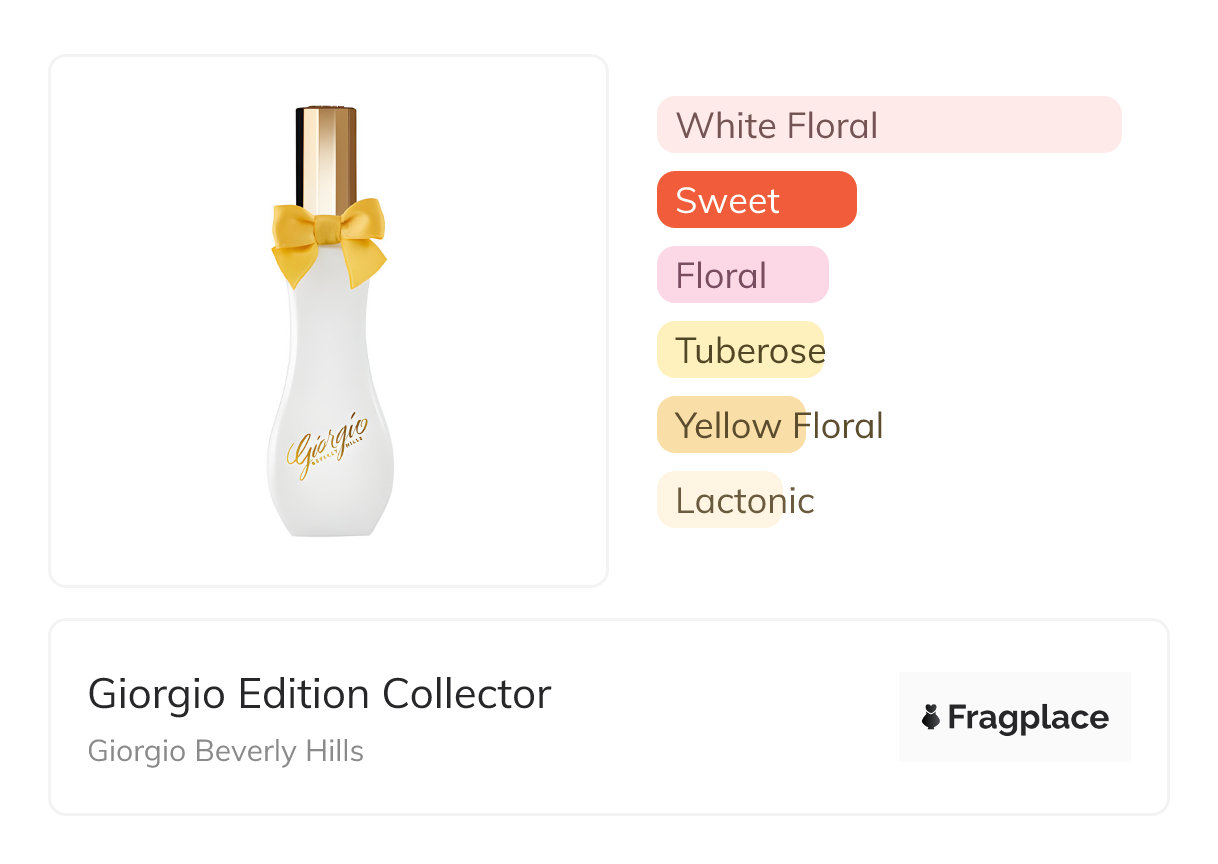Click the word 'Yellow' in the accord list
Viewport: 1218px width, 864px height.
click(x=728, y=426)
